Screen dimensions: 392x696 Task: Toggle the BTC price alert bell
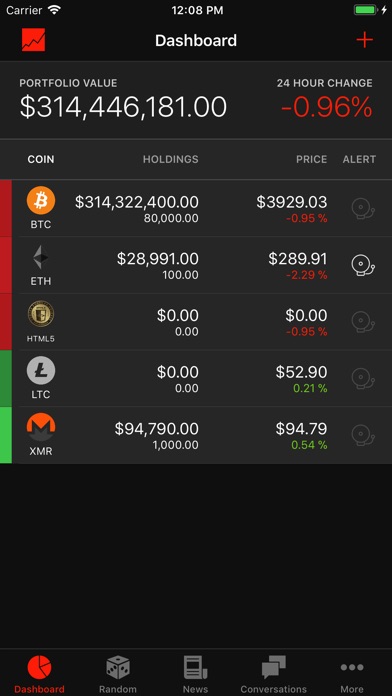(363, 209)
